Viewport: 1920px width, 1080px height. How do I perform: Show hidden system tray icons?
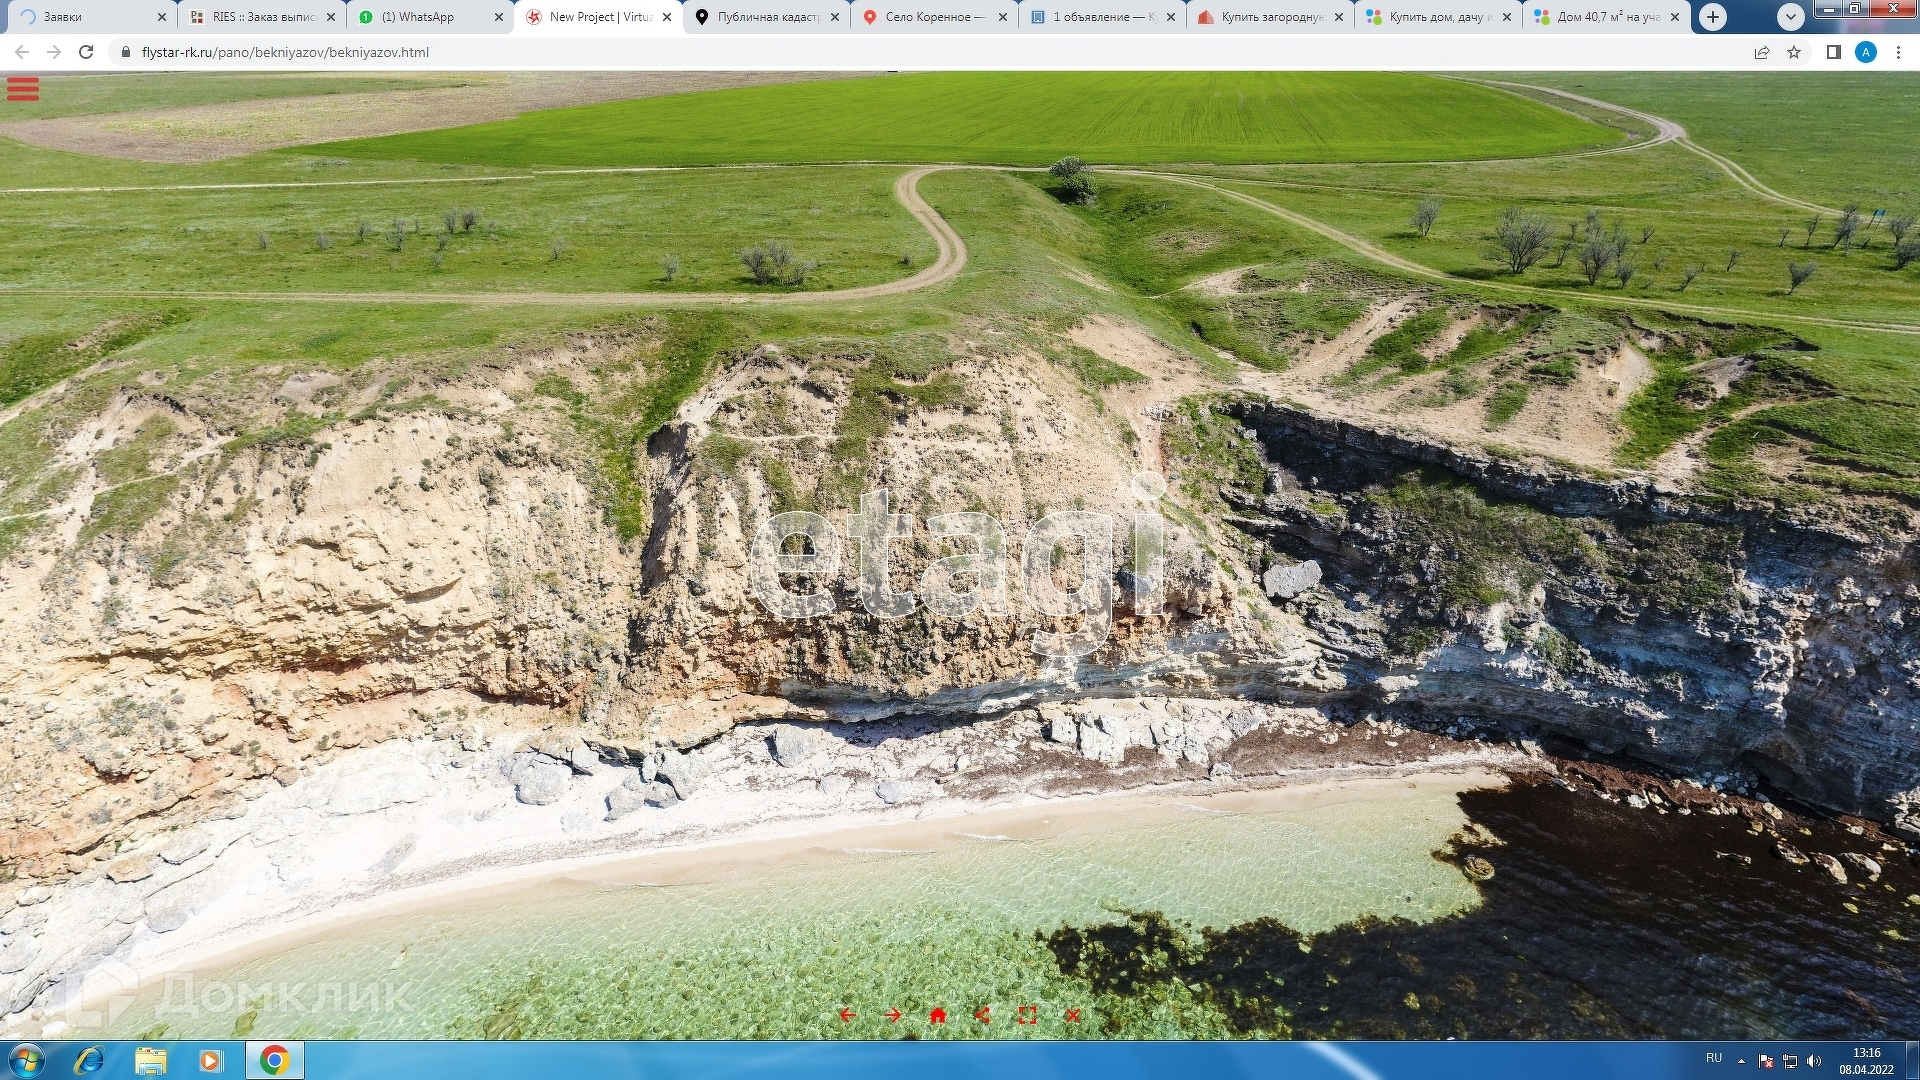click(x=1741, y=1061)
